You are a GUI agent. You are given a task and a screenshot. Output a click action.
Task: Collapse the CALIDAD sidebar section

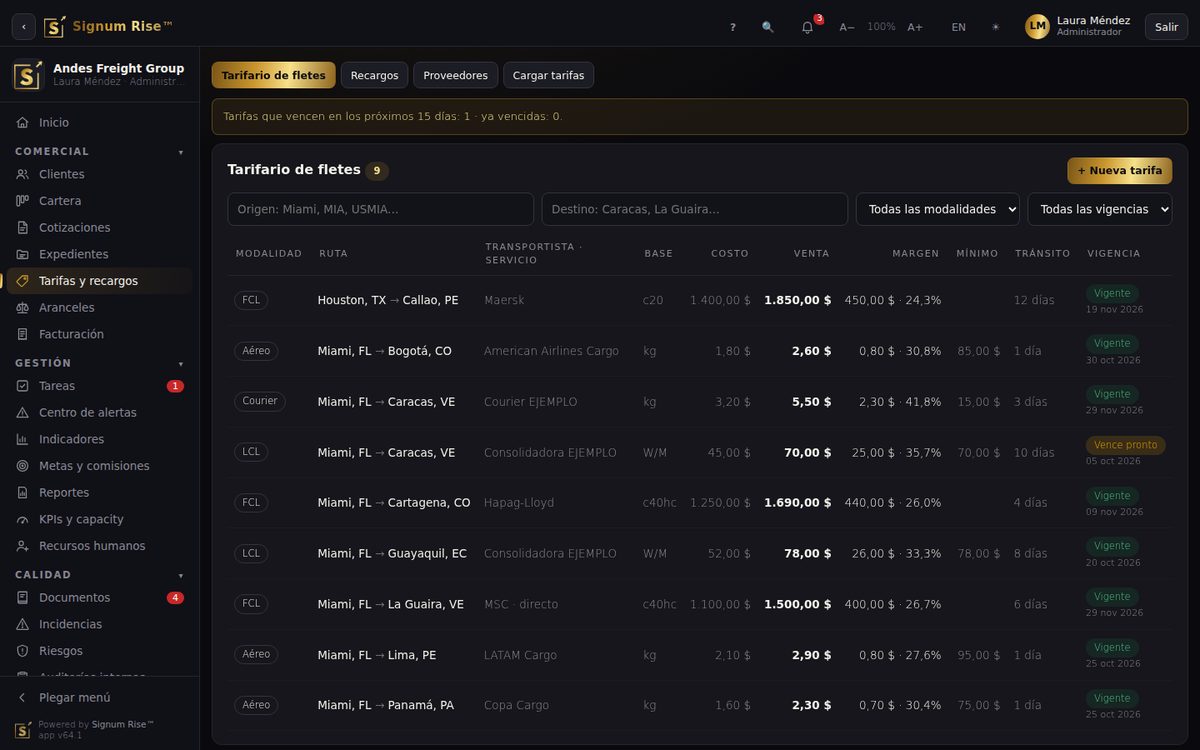[x=100, y=575]
